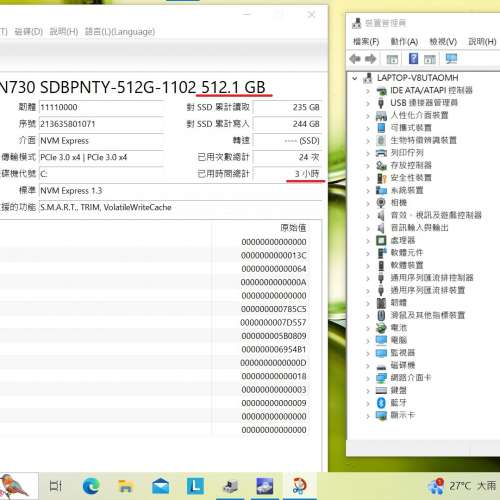This screenshot has width=500, height=500.
Task: Click the raw value 00000000785C5
Action: click(274, 309)
